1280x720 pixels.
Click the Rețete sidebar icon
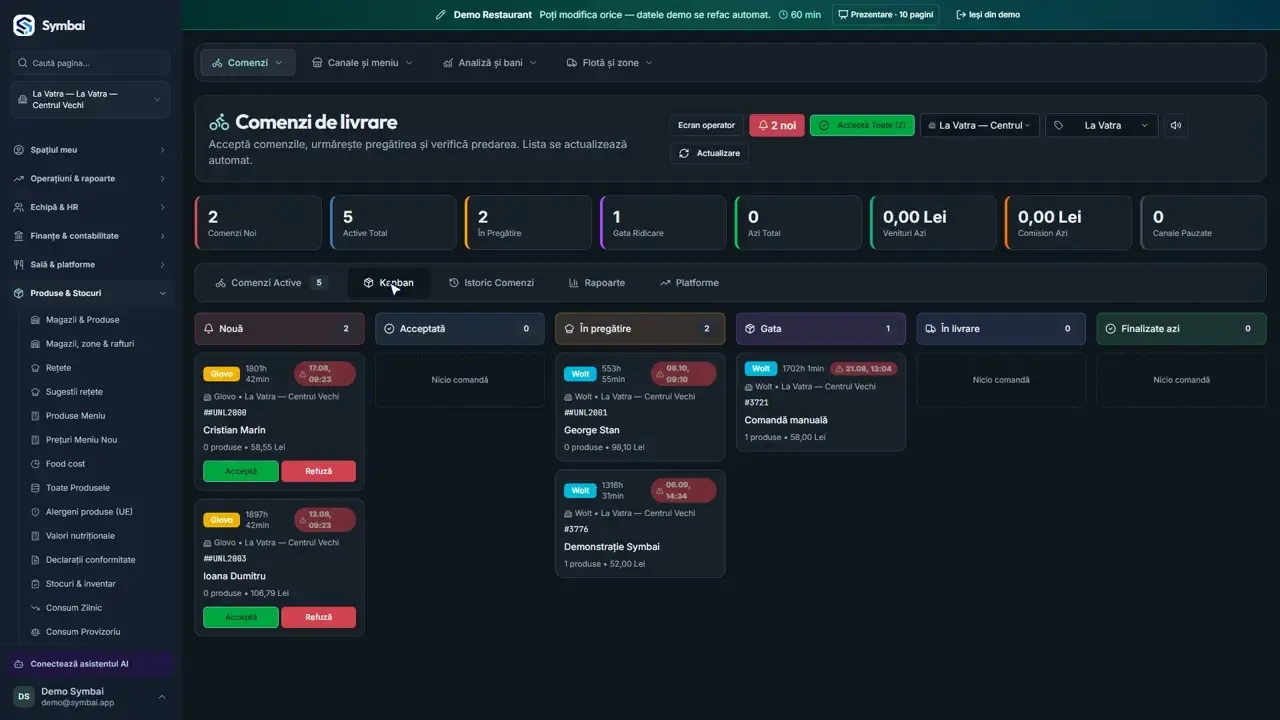click(x=36, y=368)
